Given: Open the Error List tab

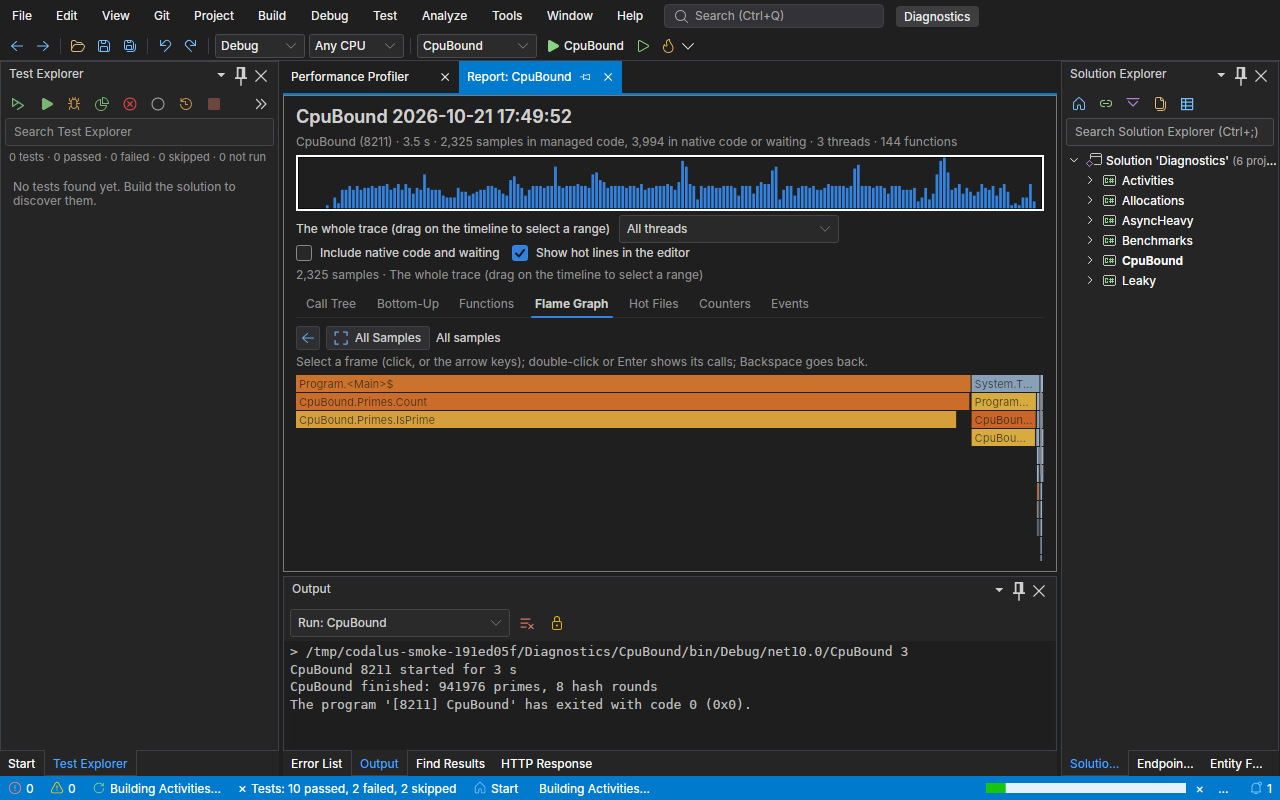Looking at the screenshot, I should [316, 764].
